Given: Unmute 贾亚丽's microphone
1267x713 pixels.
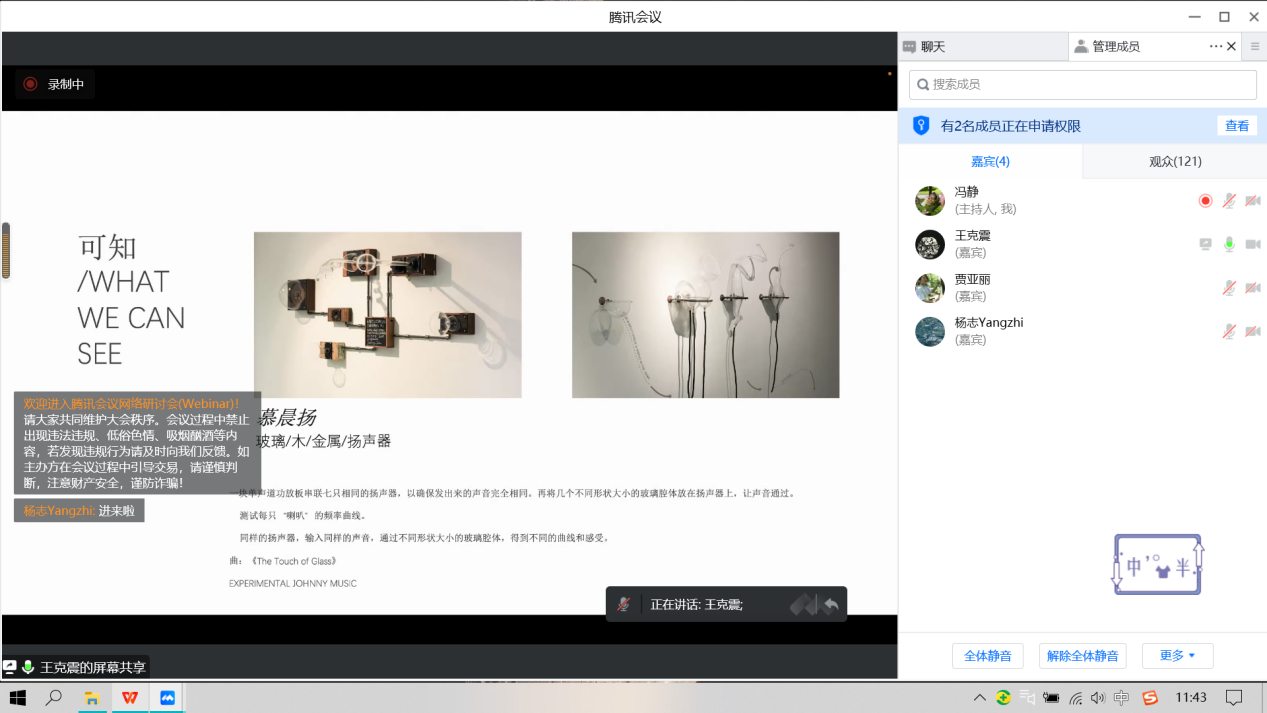Looking at the screenshot, I should pyautogui.click(x=1229, y=288).
